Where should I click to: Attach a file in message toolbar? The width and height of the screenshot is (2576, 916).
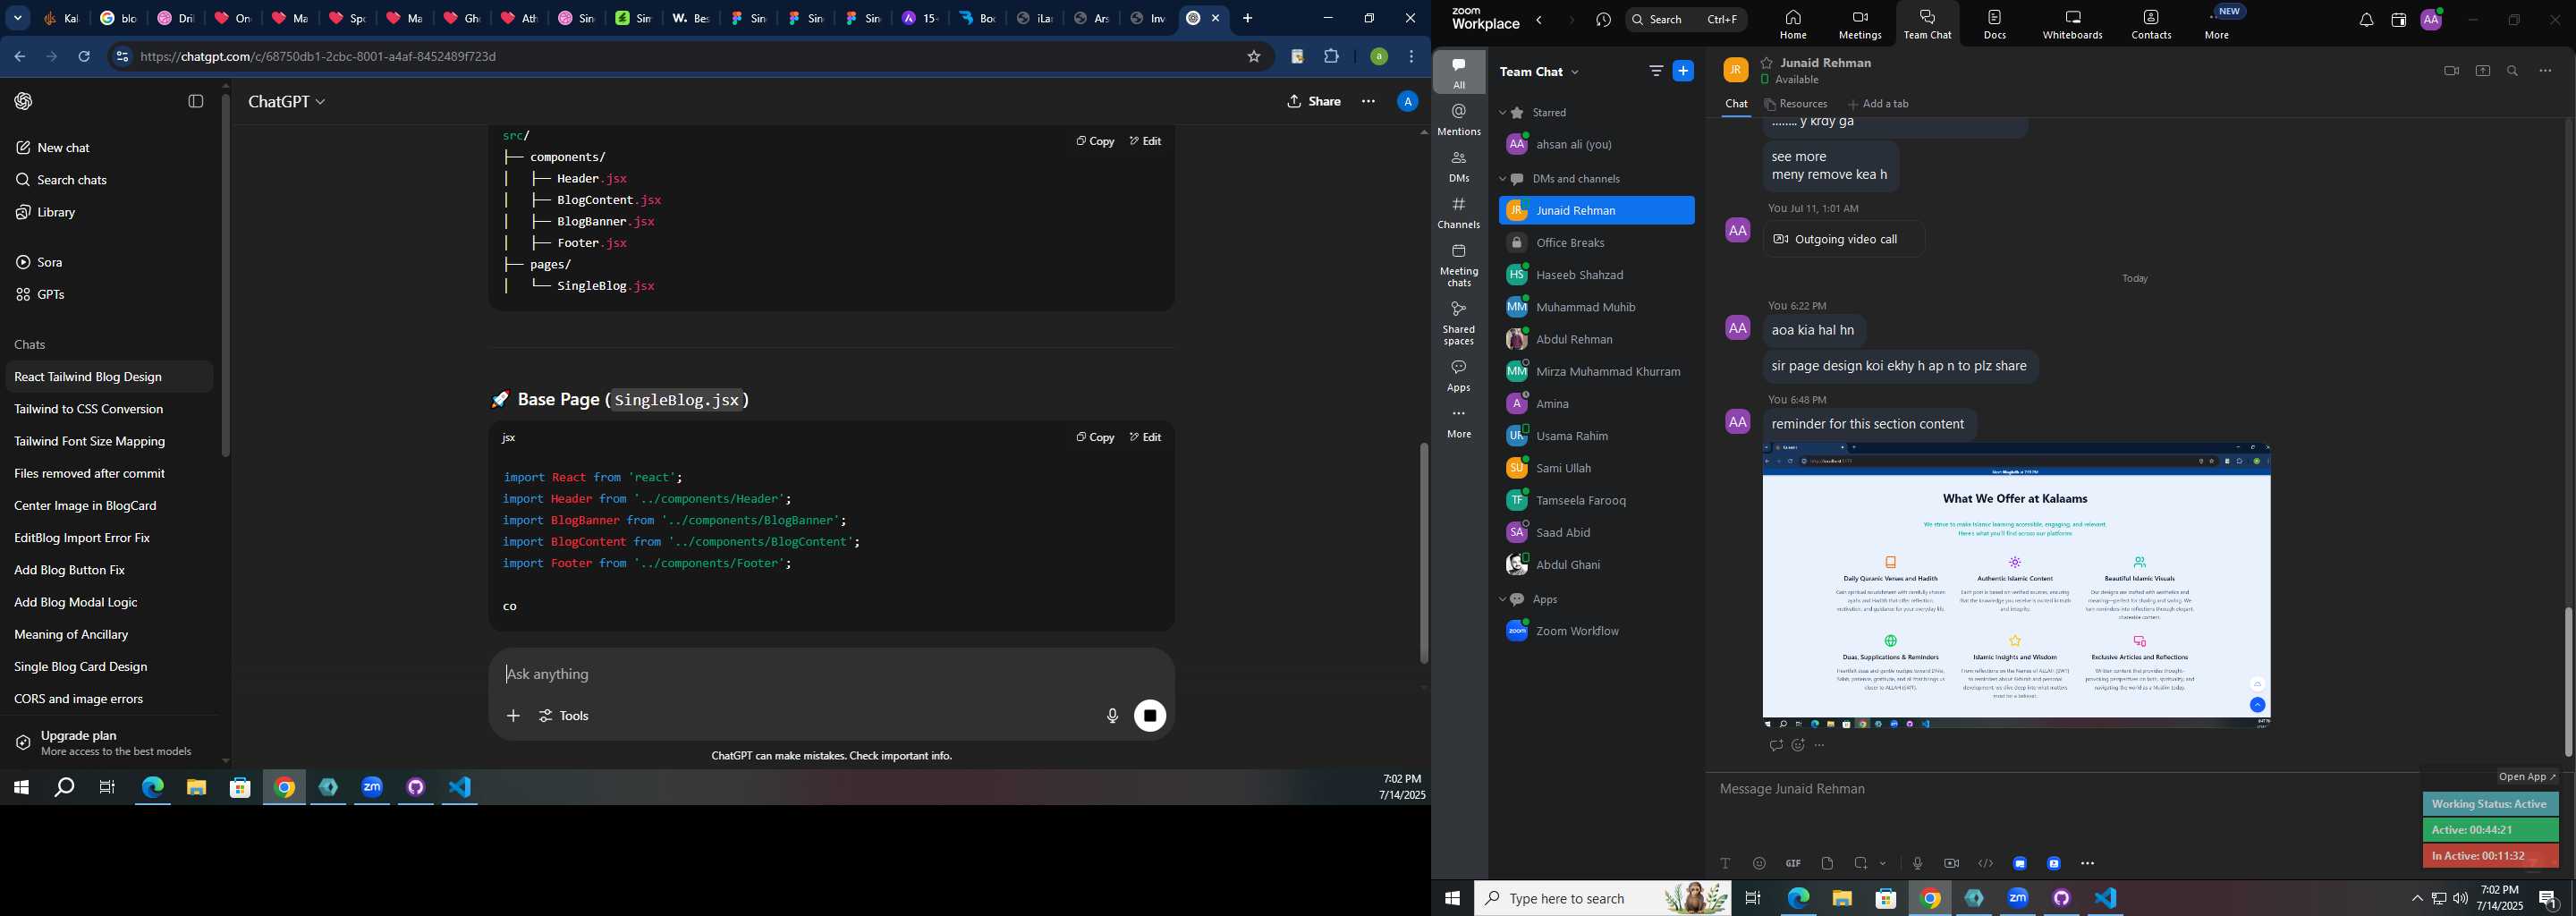click(x=1827, y=863)
